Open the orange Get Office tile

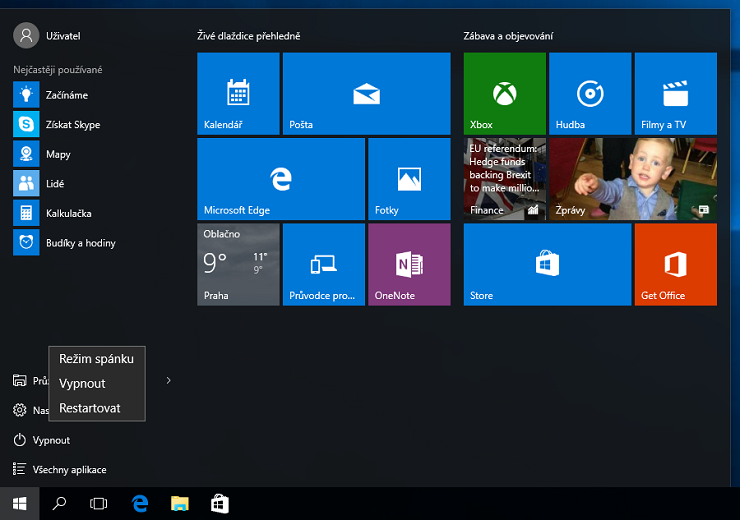pyautogui.click(x=675, y=264)
